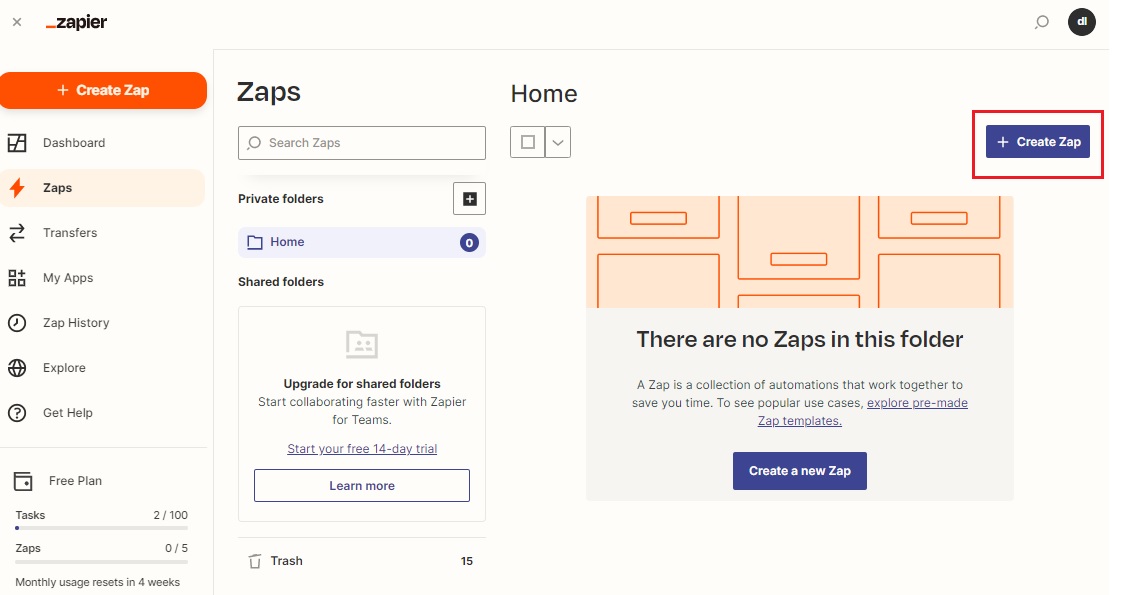Open Explore in the sidebar
The height and width of the screenshot is (595, 1143).
[x=64, y=368]
